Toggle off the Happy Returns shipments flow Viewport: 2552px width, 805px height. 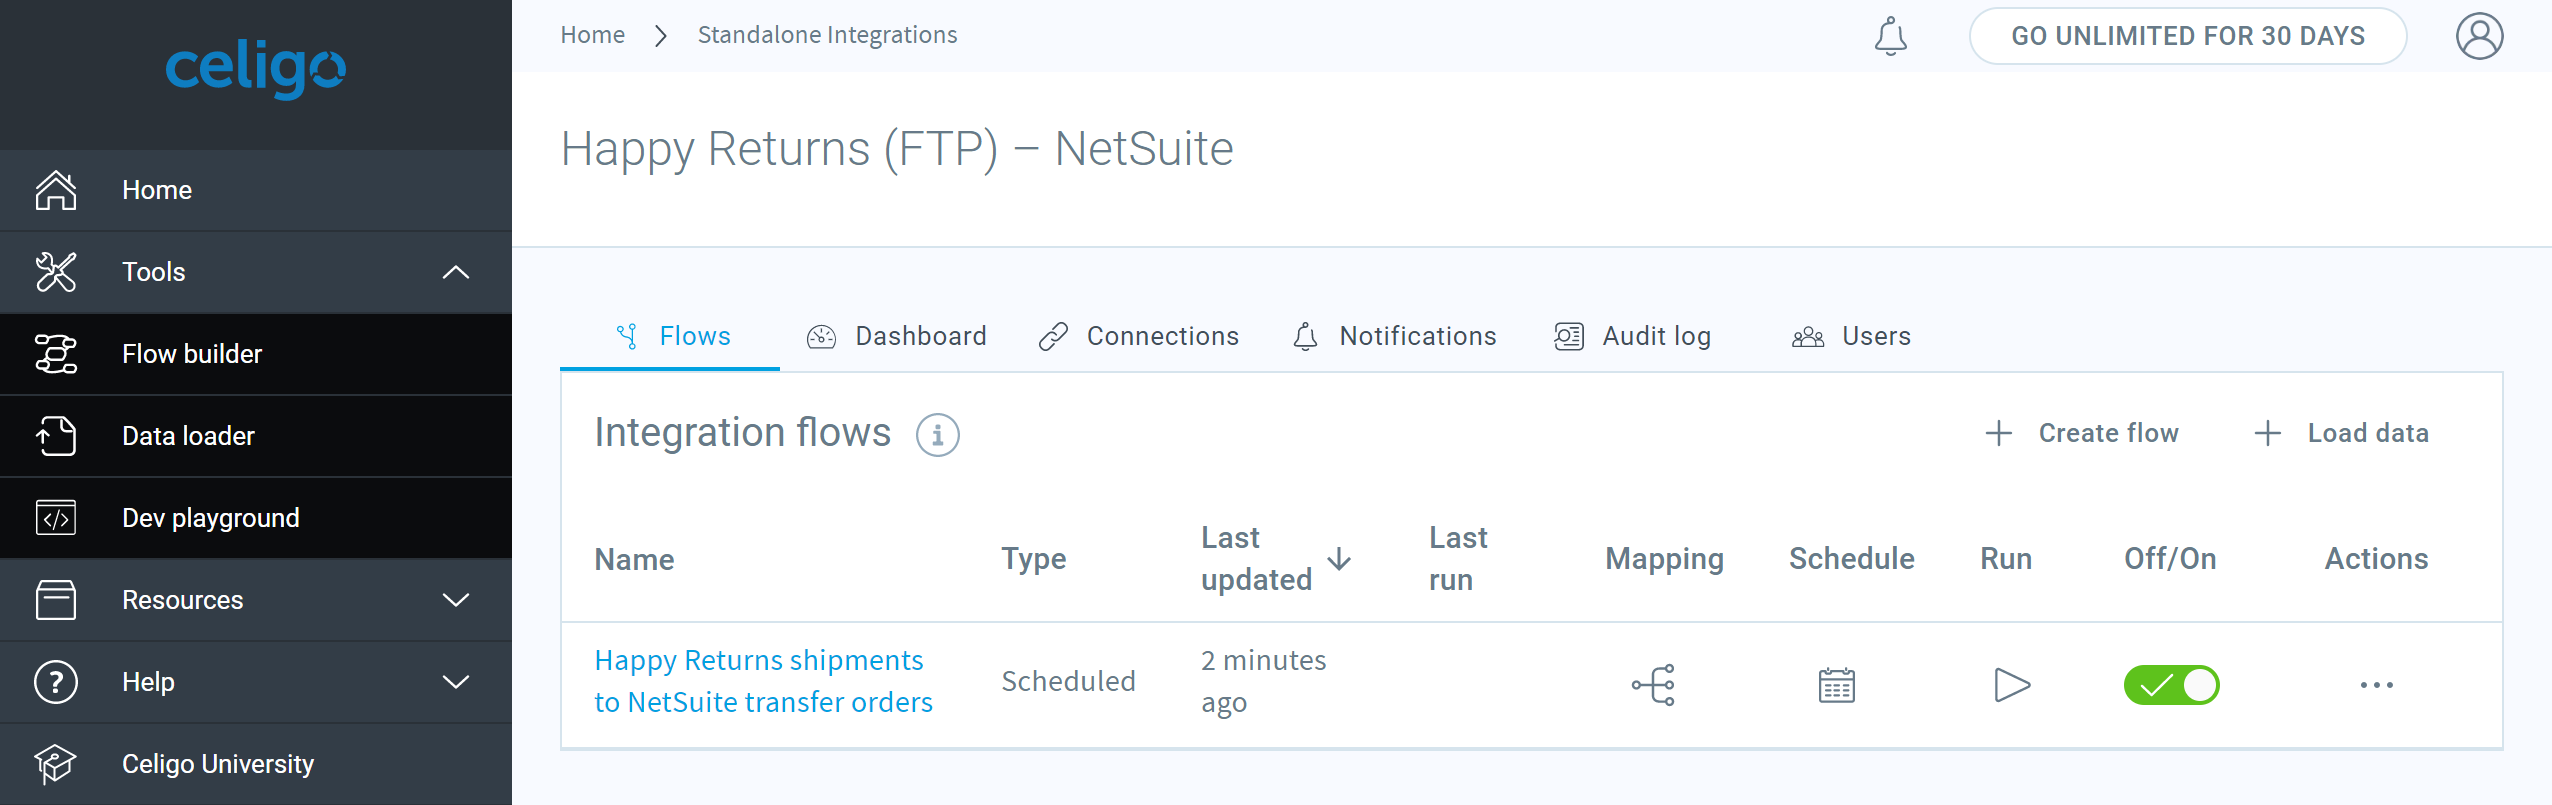(x=2171, y=685)
